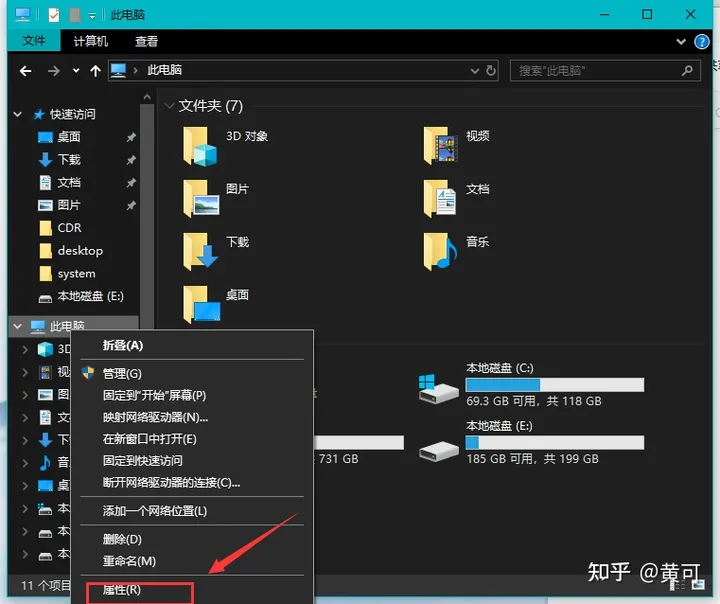The image size is (720, 604).
Task: Focus the 搜索"此电脑" search box
Action: (605, 71)
